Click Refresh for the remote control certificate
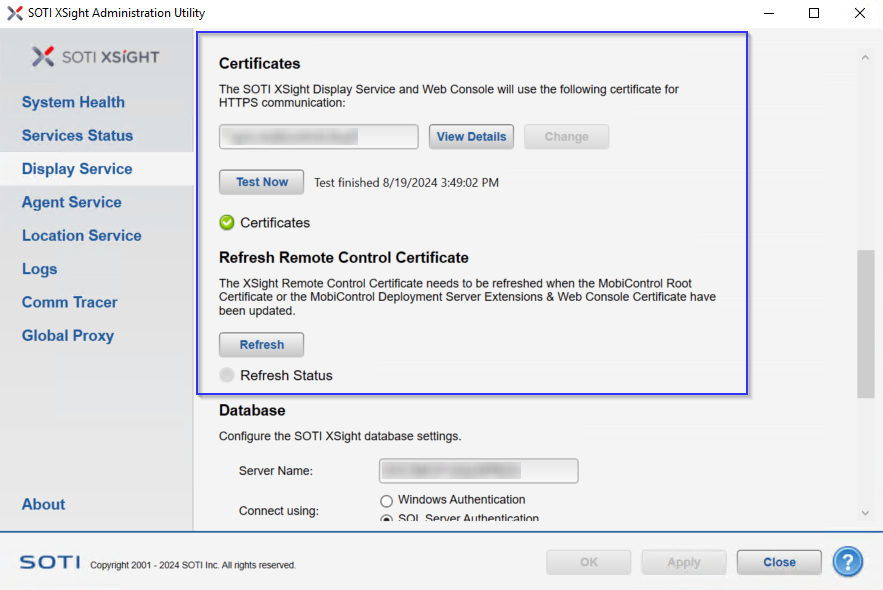 pos(261,345)
